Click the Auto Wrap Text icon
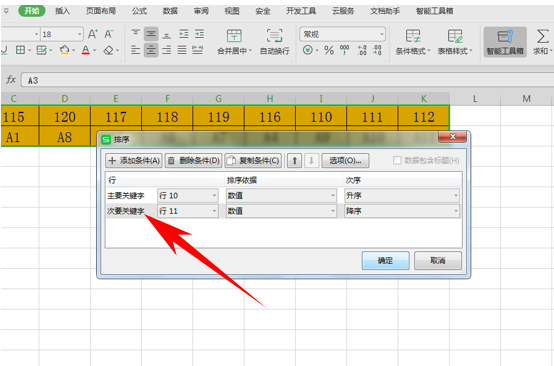The width and height of the screenshot is (554, 366). (x=275, y=36)
